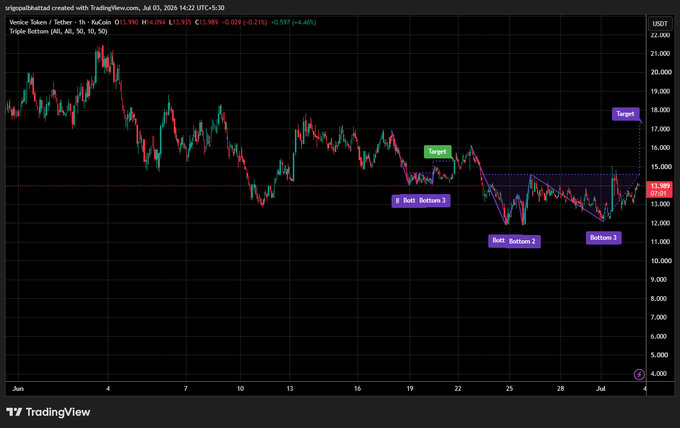Click the Jun label on time axis
This screenshot has width=680, height=428.
tap(18, 389)
